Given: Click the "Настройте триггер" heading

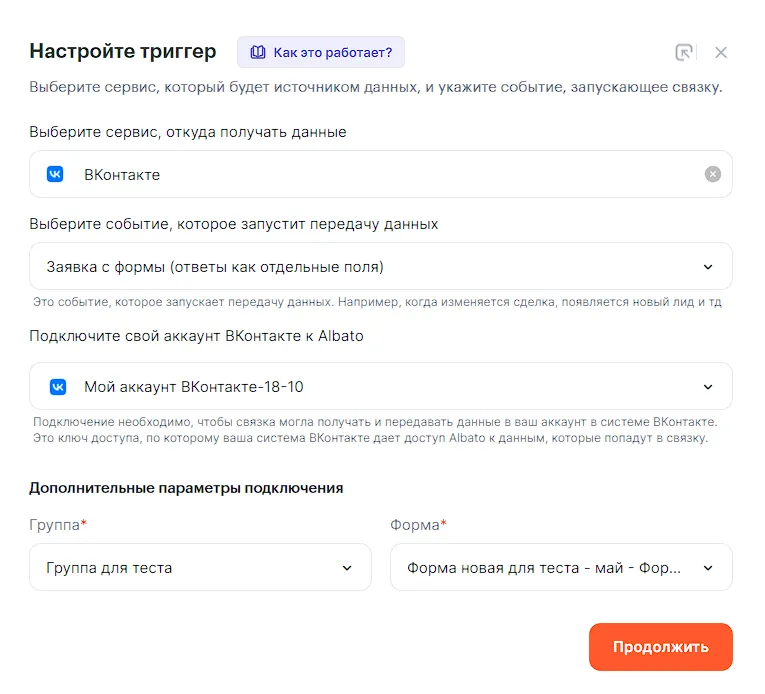Looking at the screenshot, I should click(122, 52).
